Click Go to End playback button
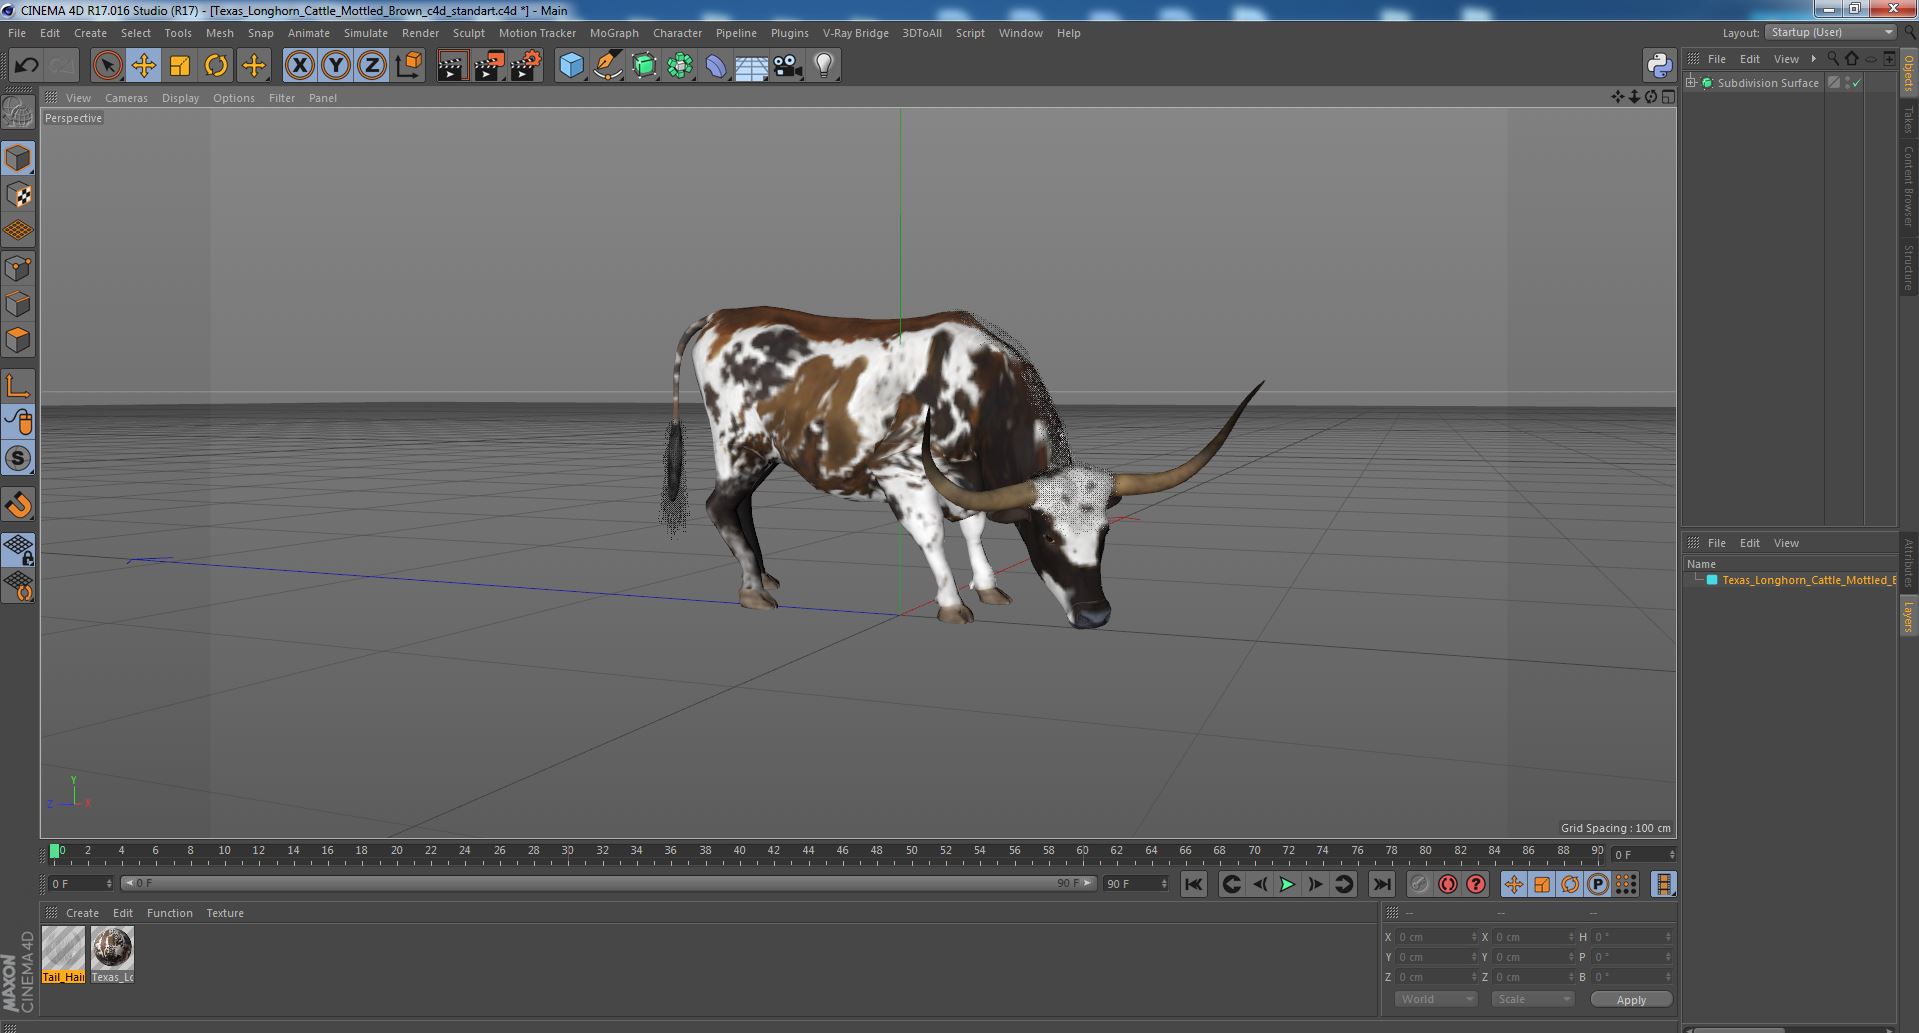Image resolution: width=1919 pixels, height=1033 pixels. 1381,884
